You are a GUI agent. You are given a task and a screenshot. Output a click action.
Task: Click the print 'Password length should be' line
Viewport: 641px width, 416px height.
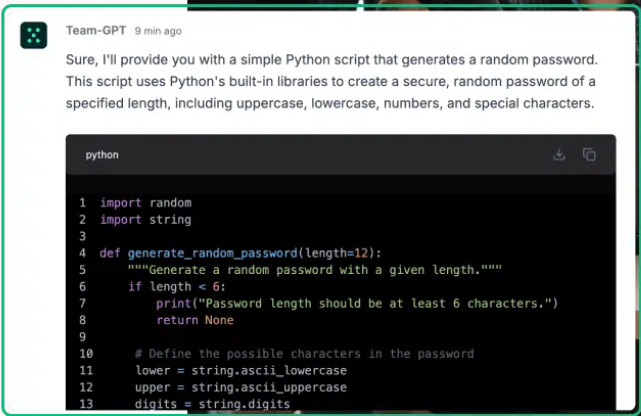point(357,304)
